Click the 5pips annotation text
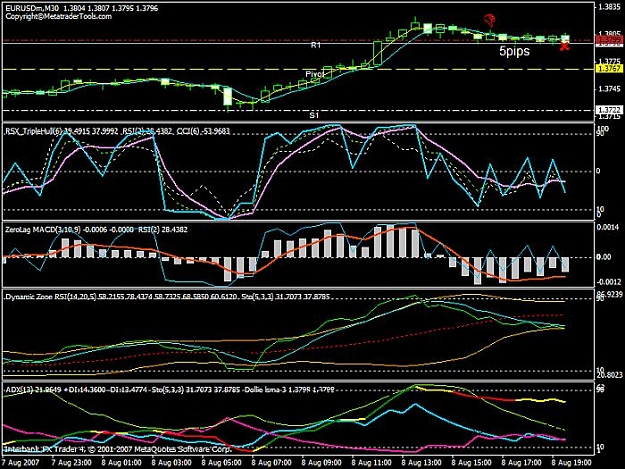Image resolution: width=625 pixels, height=469 pixels. pos(515,51)
